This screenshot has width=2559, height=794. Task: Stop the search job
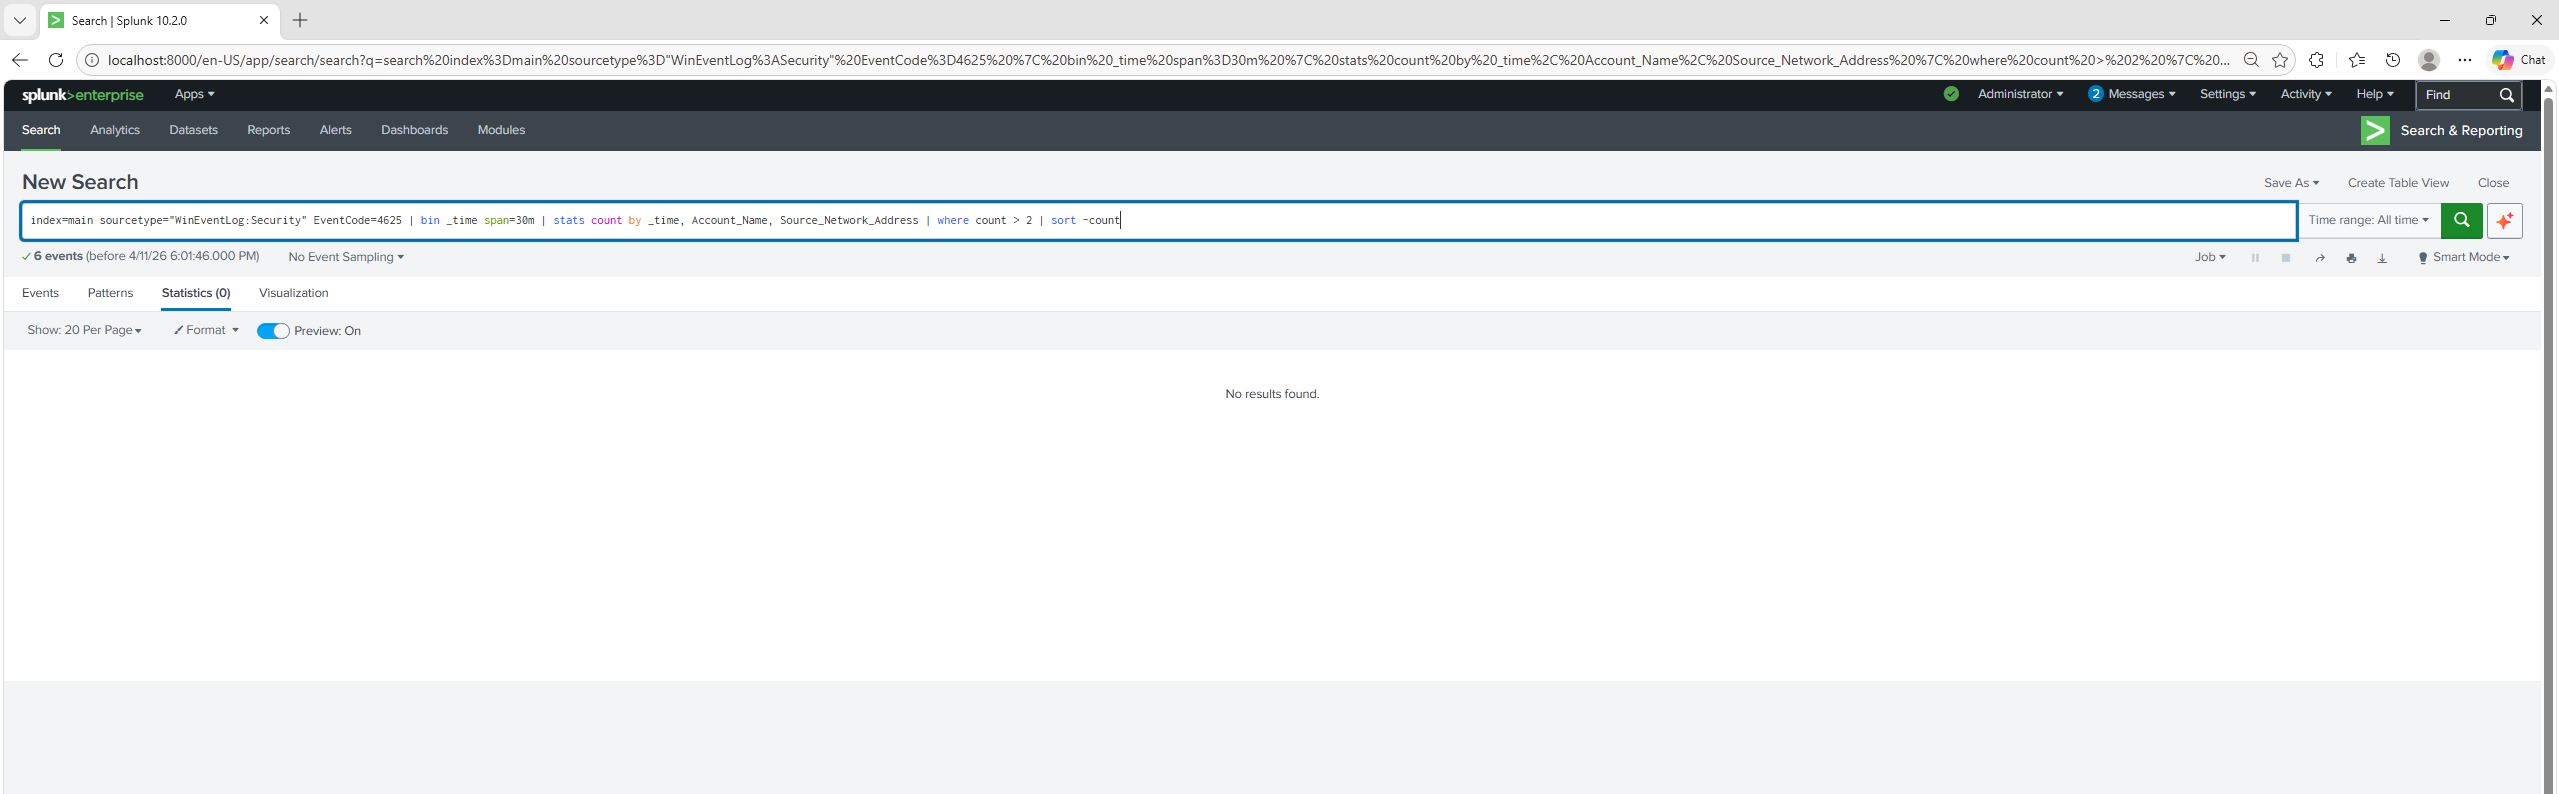tap(2286, 258)
